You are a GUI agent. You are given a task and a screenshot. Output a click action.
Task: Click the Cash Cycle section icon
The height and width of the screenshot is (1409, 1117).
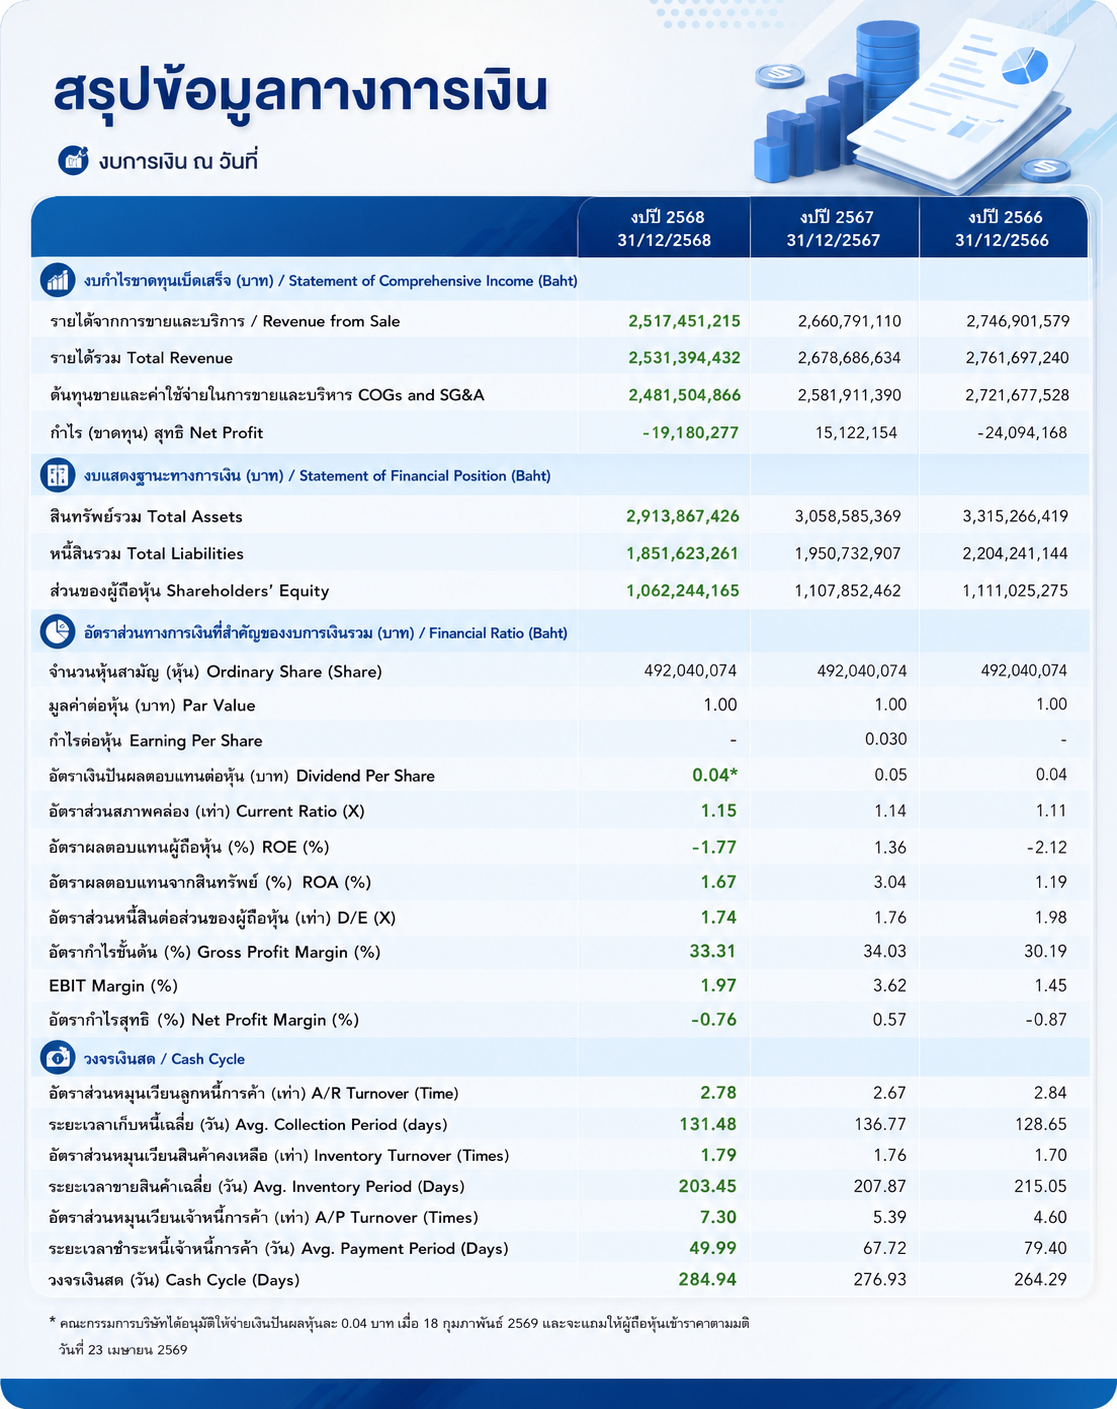pyautogui.click(x=58, y=1058)
